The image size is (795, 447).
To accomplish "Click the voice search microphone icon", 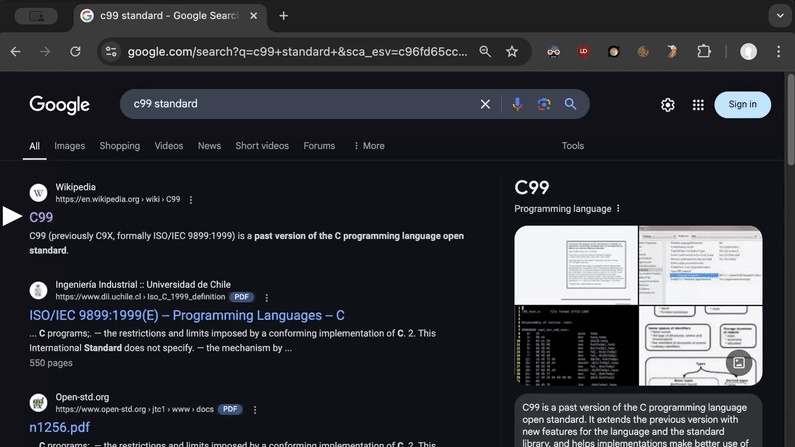I will coord(517,104).
